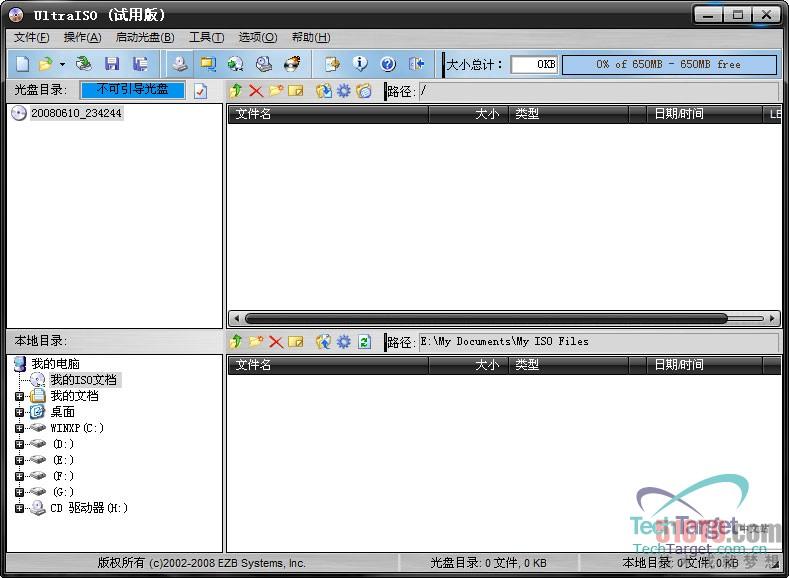Select 我的电脑 in local tree

[55, 364]
